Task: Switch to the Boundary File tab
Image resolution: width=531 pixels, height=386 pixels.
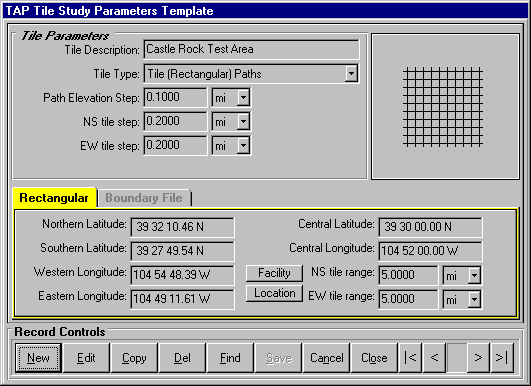Action: click(x=144, y=198)
